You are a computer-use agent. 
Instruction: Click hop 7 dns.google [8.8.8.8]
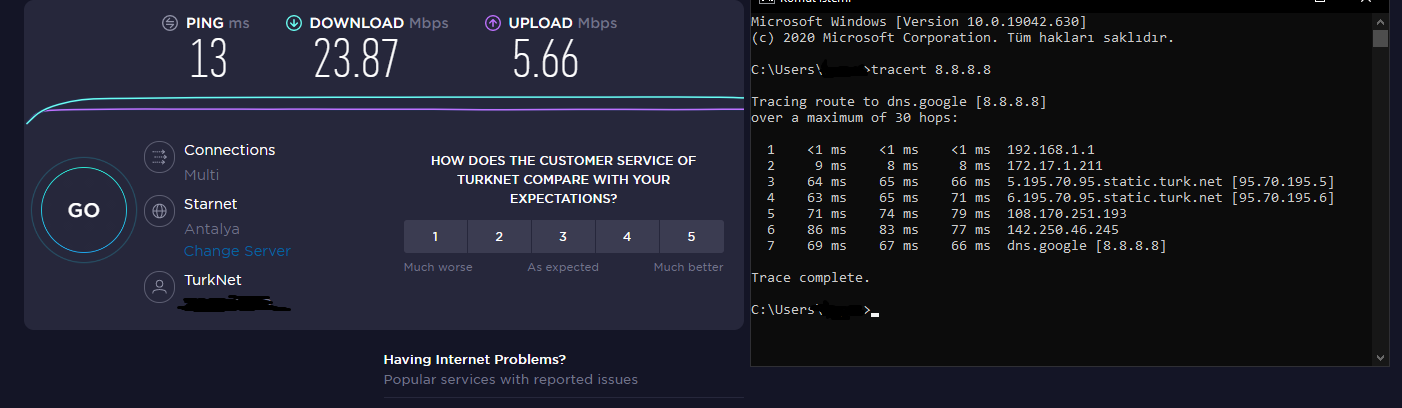(1088, 245)
